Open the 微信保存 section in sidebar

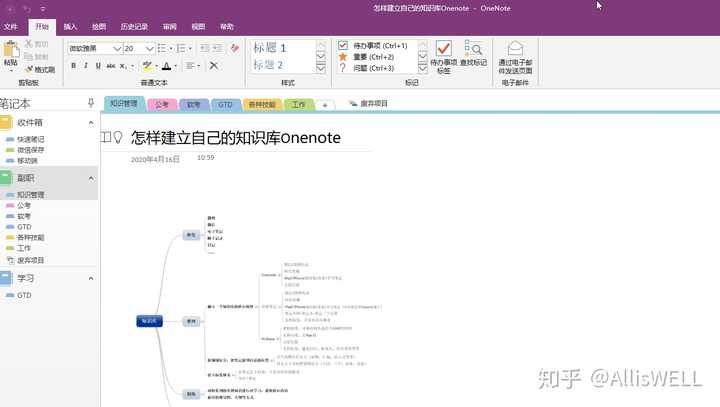[x=31, y=150]
